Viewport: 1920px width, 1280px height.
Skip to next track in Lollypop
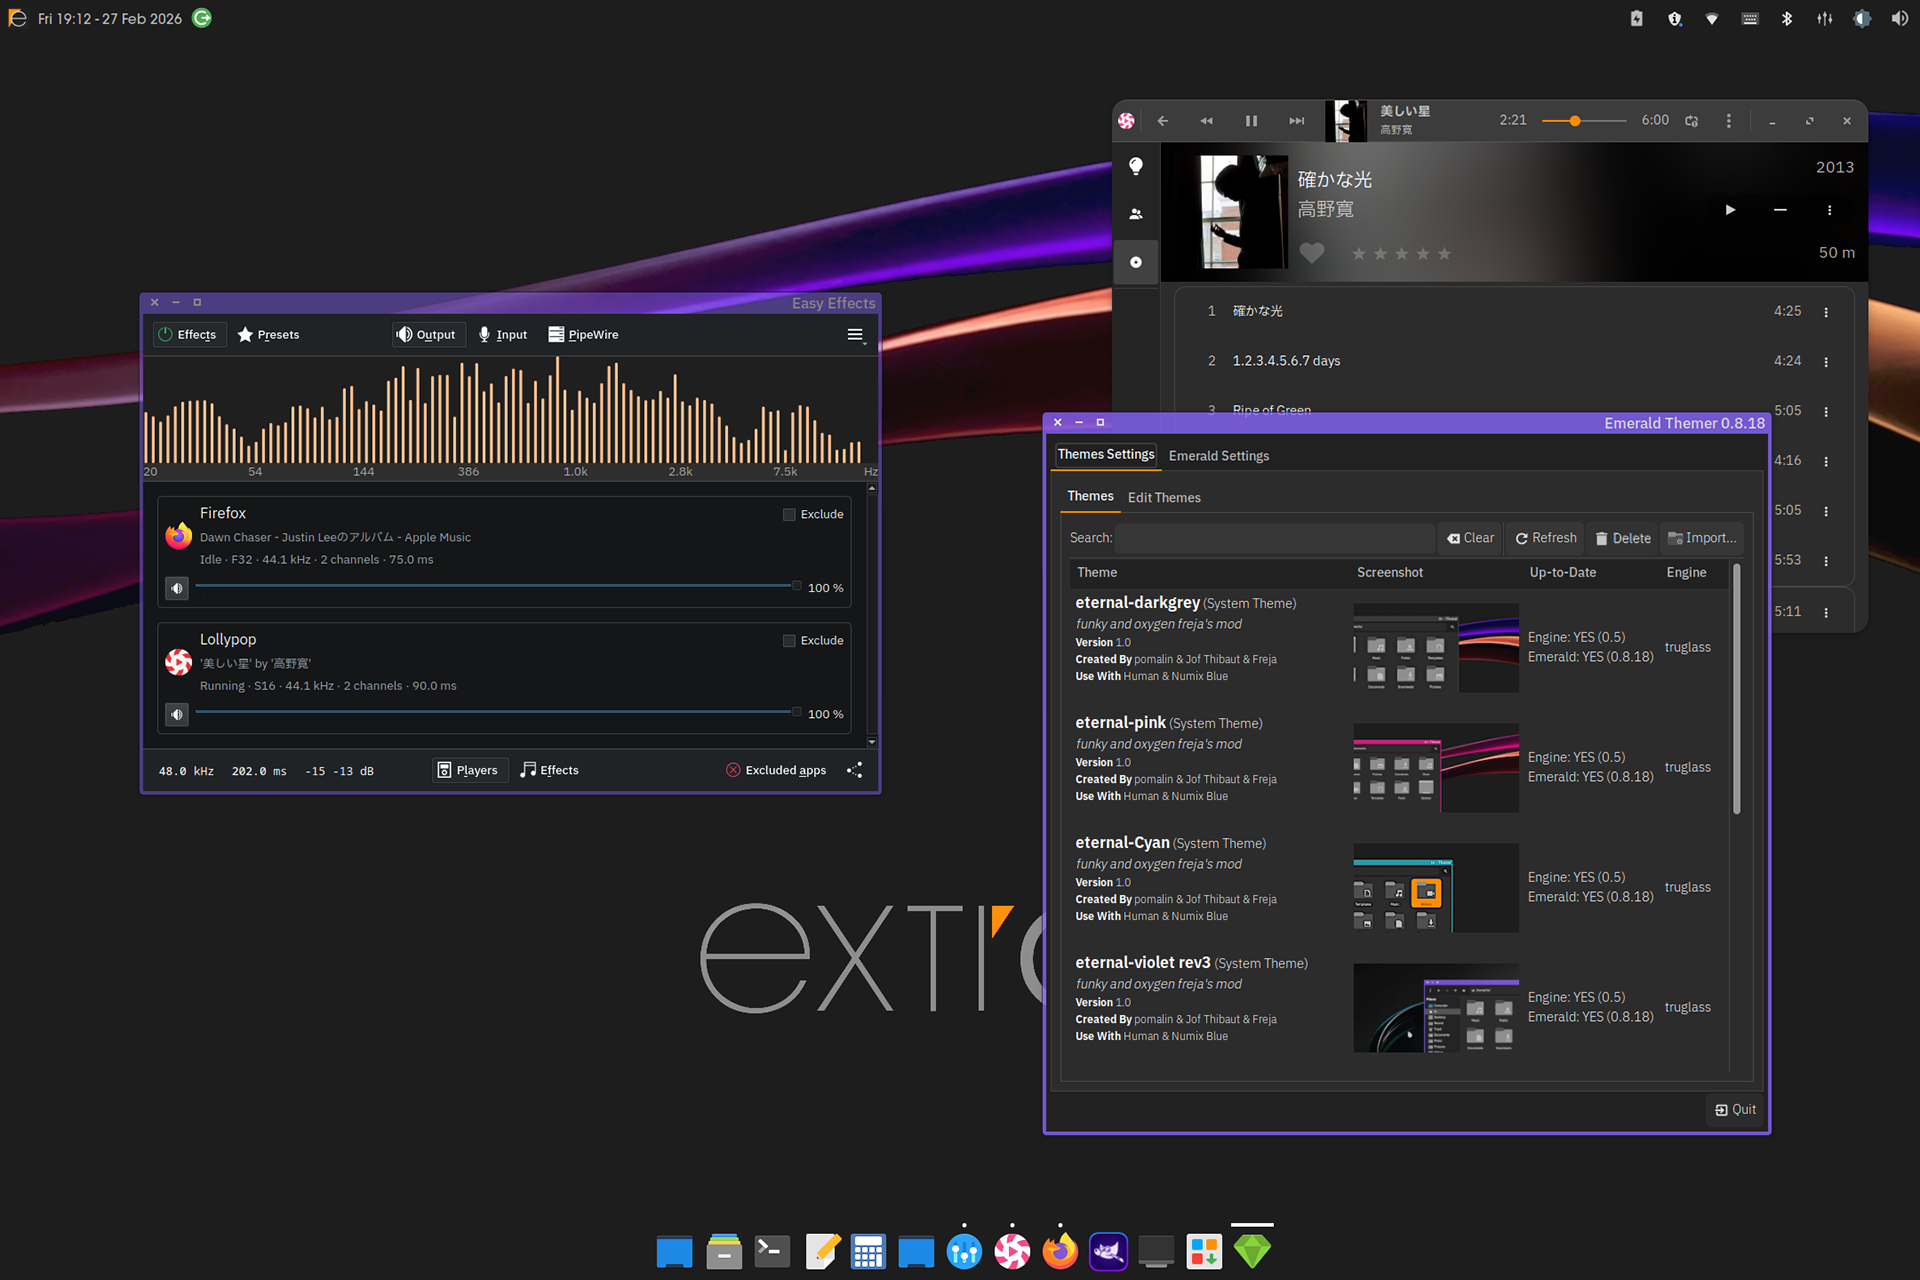point(1296,121)
